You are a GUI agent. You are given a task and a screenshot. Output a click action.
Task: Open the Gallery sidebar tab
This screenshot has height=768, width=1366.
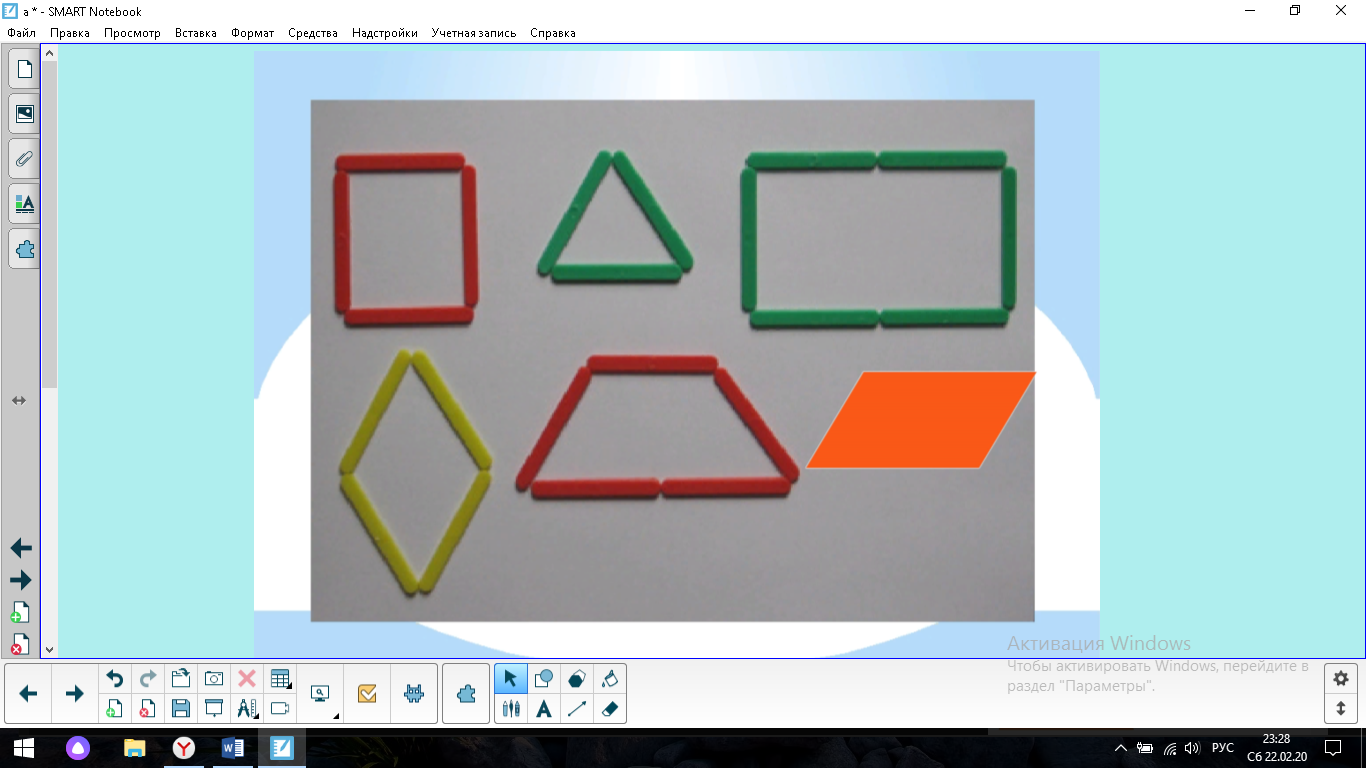pyautogui.click(x=24, y=114)
